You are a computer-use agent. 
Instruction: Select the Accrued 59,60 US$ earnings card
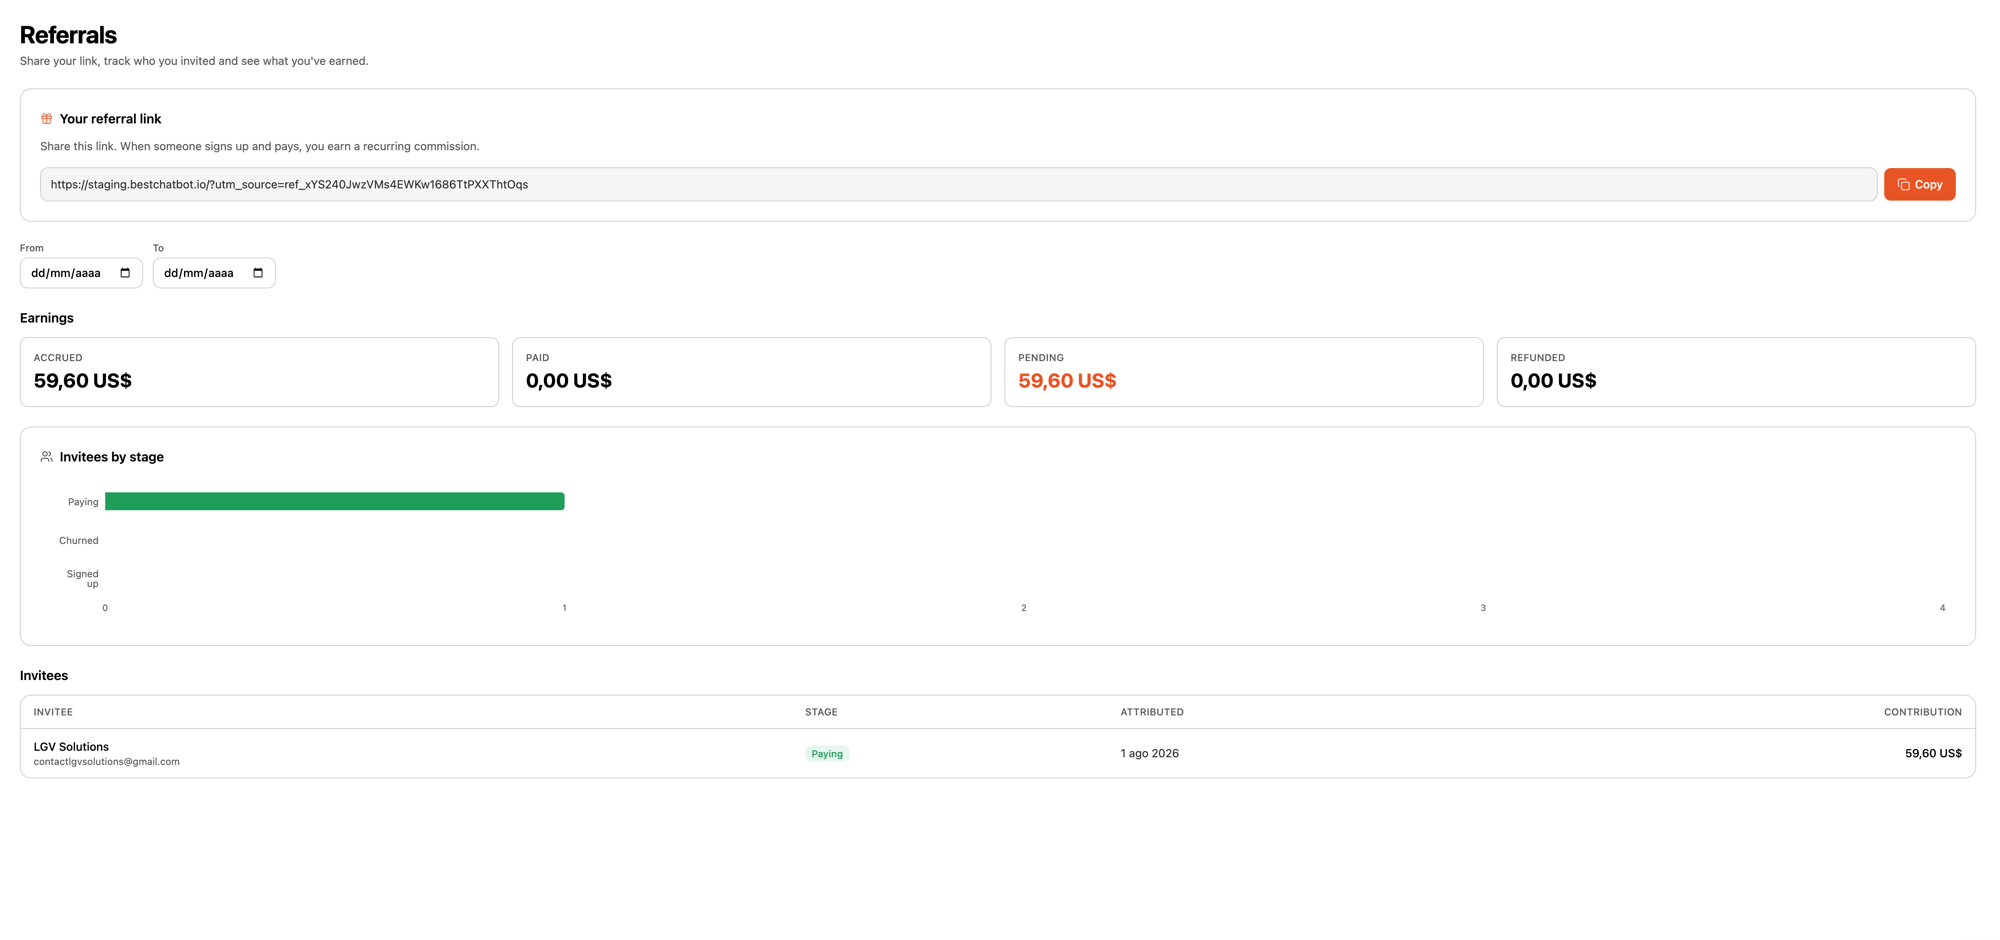259,372
